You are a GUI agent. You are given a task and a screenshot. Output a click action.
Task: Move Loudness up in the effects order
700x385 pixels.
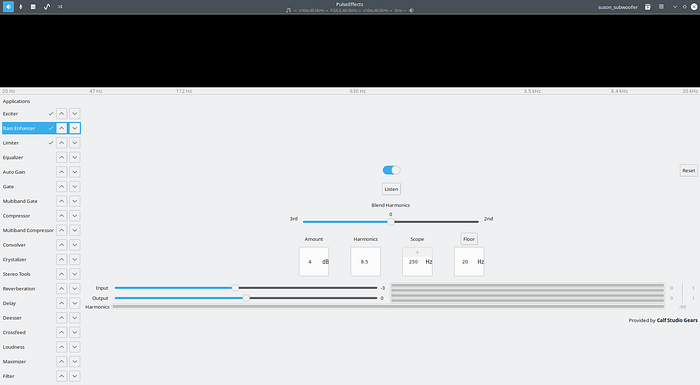point(62,347)
